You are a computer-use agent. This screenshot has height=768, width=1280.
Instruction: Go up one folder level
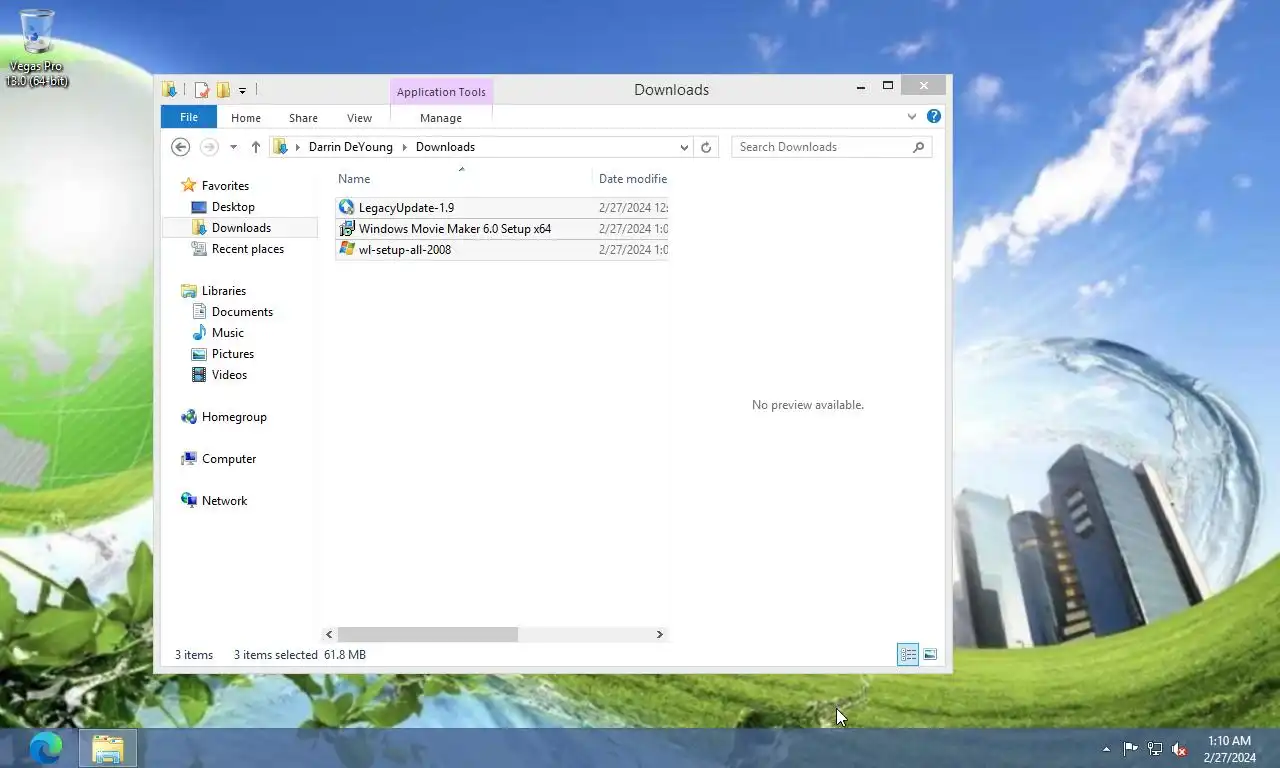[255, 147]
